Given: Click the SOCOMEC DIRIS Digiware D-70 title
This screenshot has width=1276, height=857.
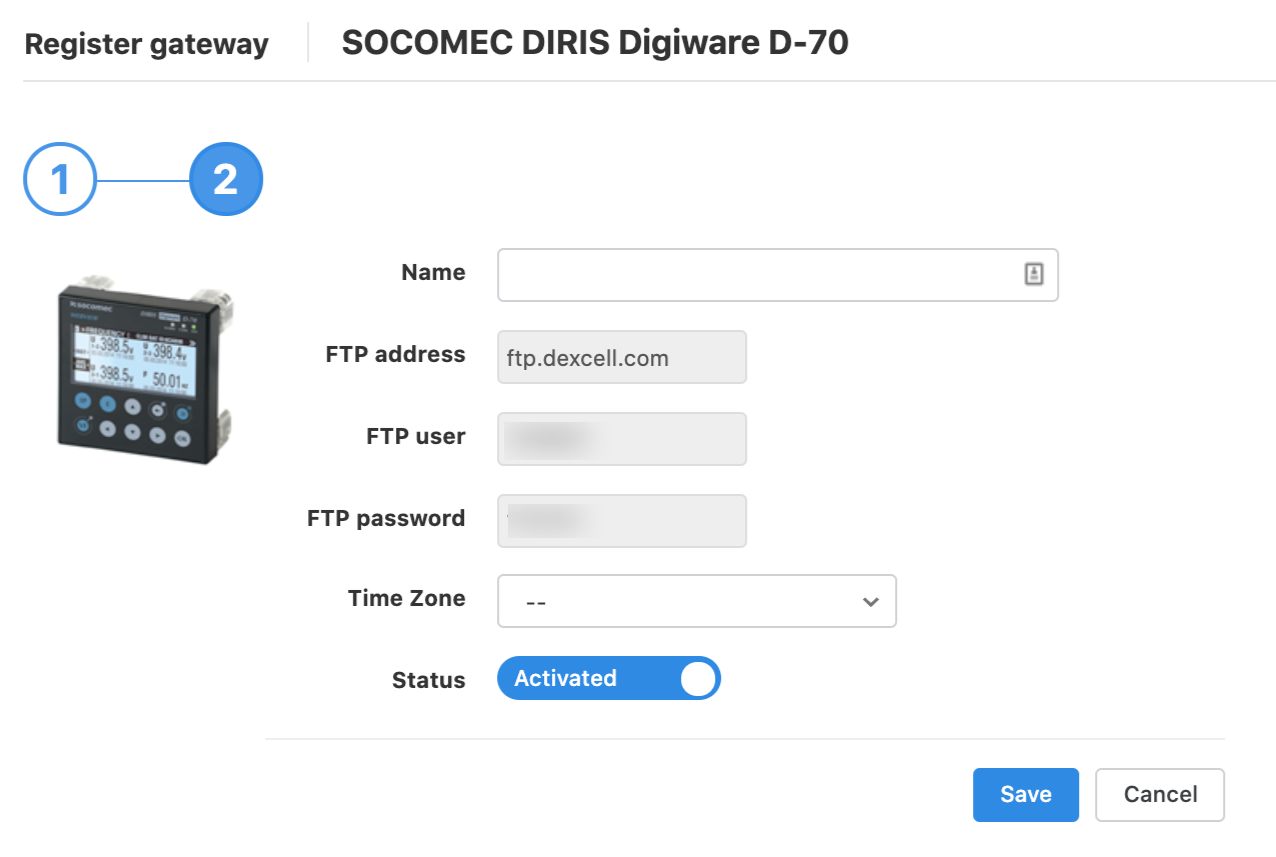Looking at the screenshot, I should point(595,43).
